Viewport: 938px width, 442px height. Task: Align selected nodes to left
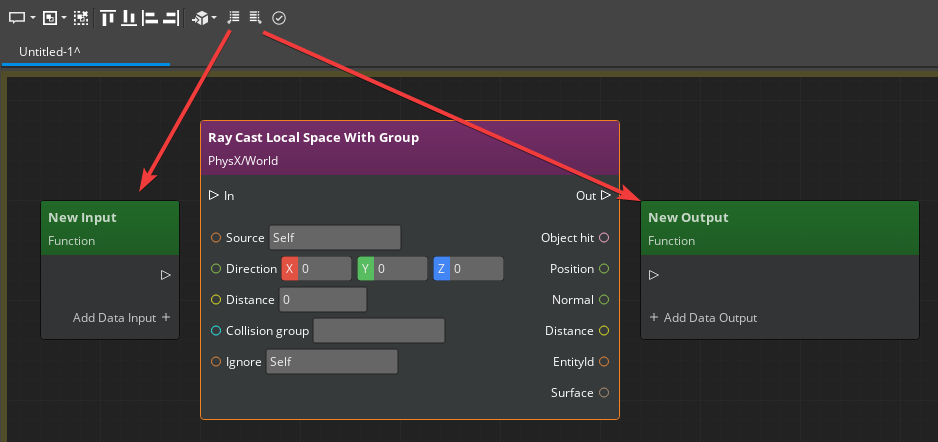(150, 18)
